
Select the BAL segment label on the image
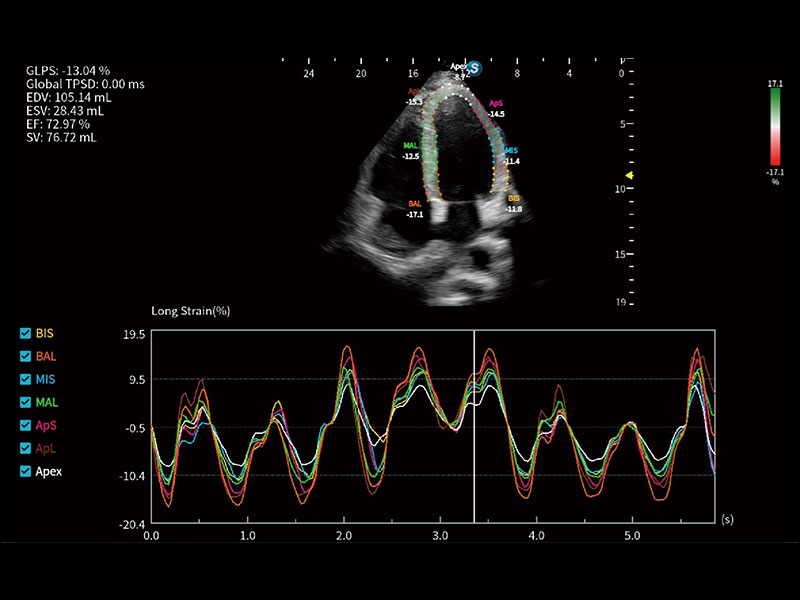[x=411, y=203]
